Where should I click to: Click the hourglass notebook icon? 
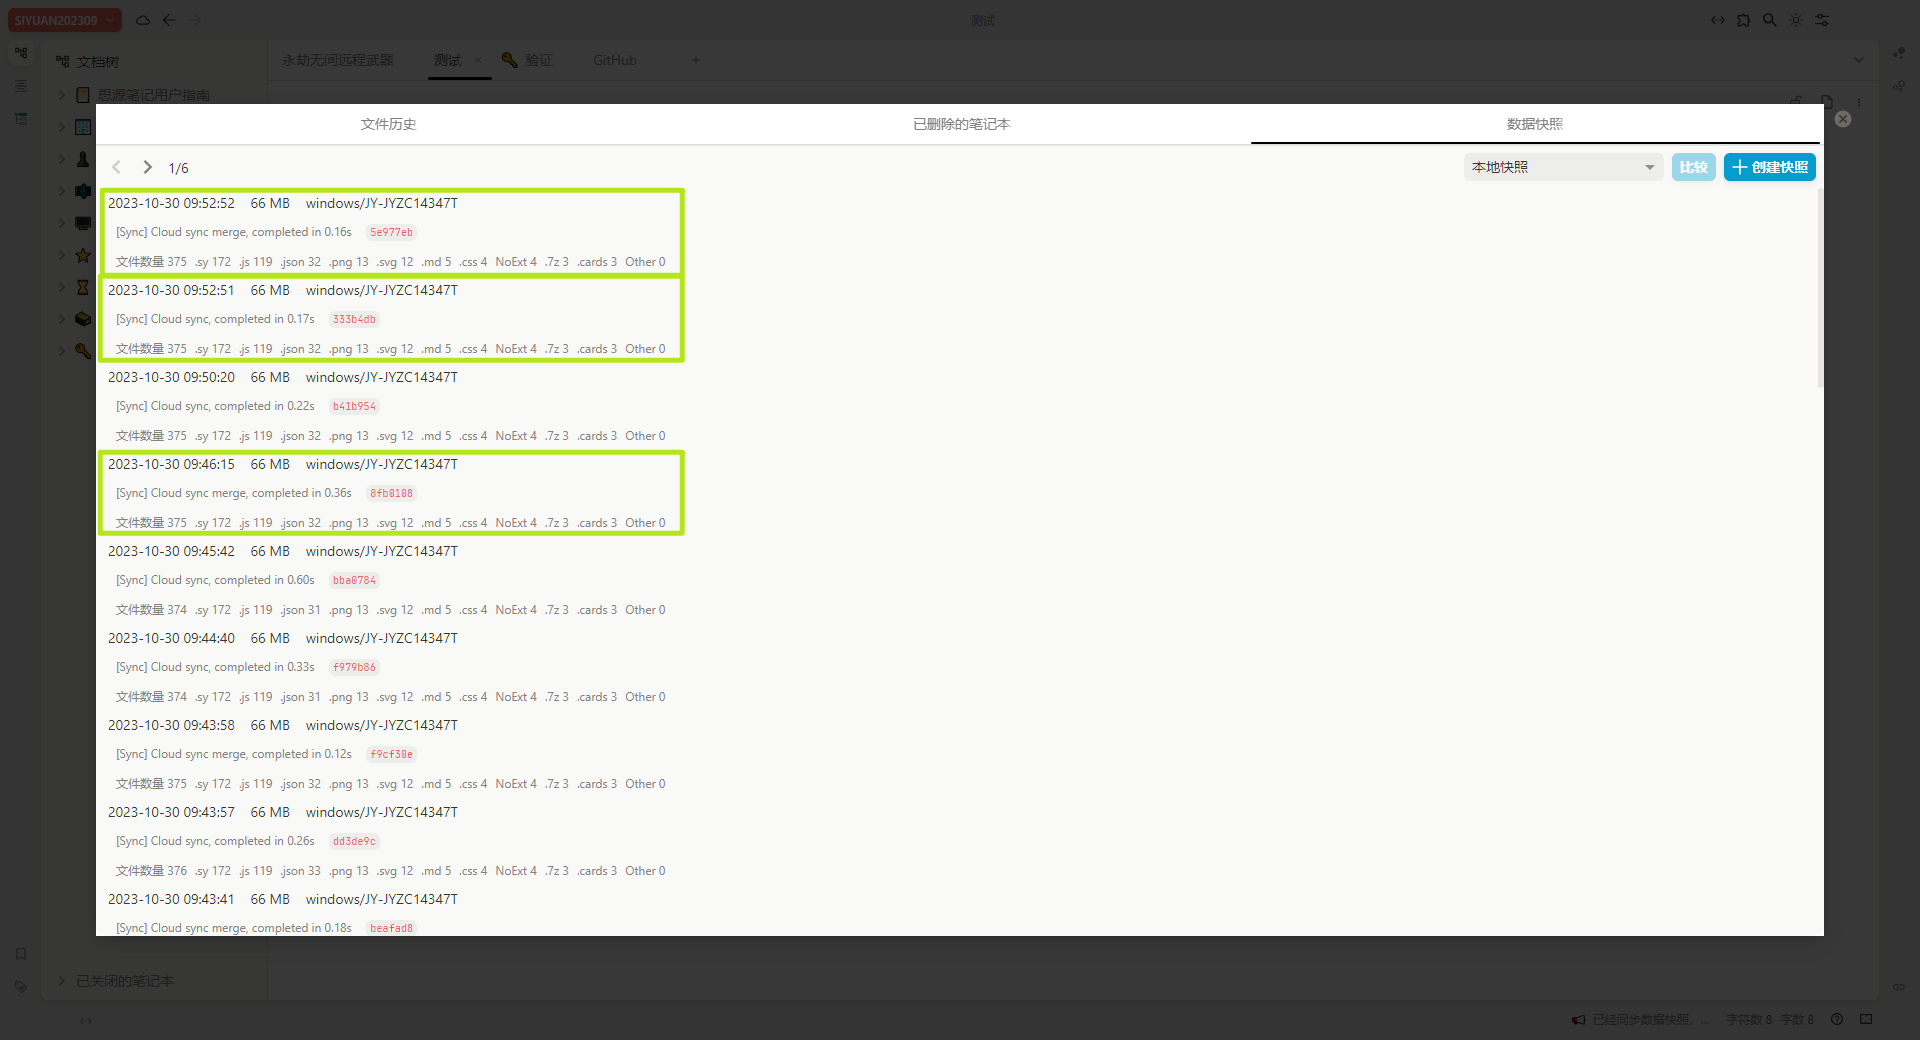(x=83, y=287)
